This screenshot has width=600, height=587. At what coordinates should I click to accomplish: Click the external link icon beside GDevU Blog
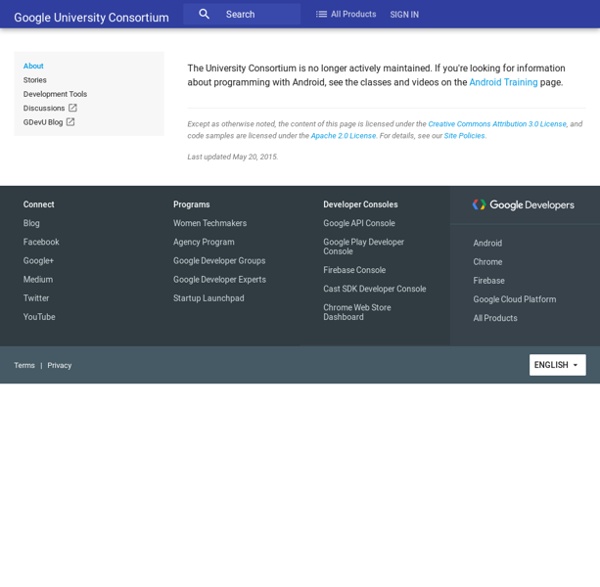click(x=70, y=122)
